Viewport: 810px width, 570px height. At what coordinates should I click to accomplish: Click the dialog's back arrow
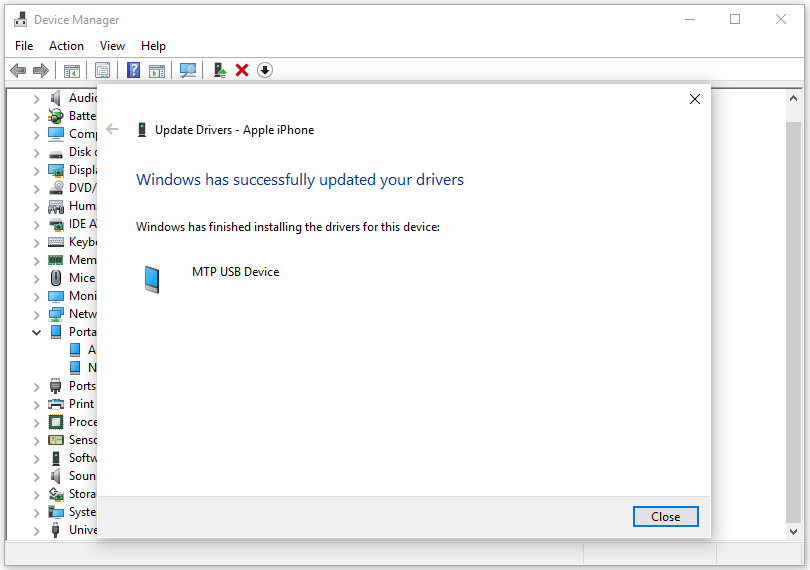(112, 129)
